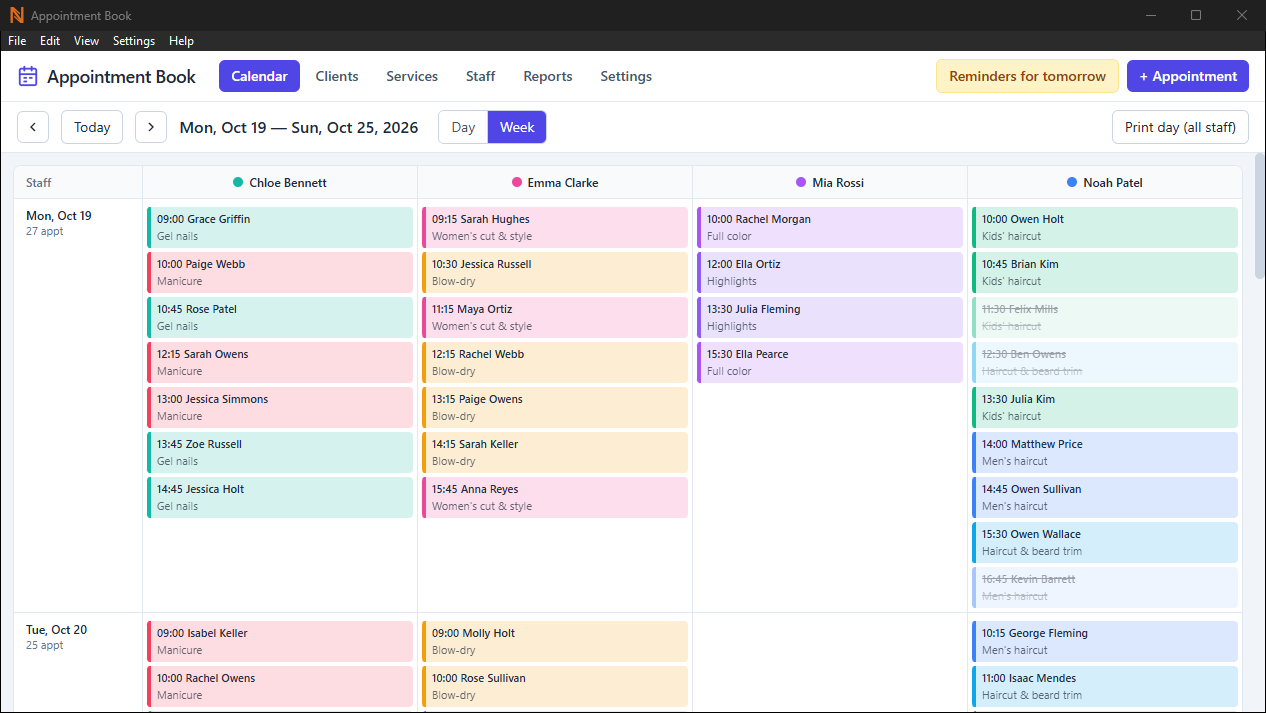Open the Reports tab
The width and height of the screenshot is (1266, 713).
click(x=548, y=76)
